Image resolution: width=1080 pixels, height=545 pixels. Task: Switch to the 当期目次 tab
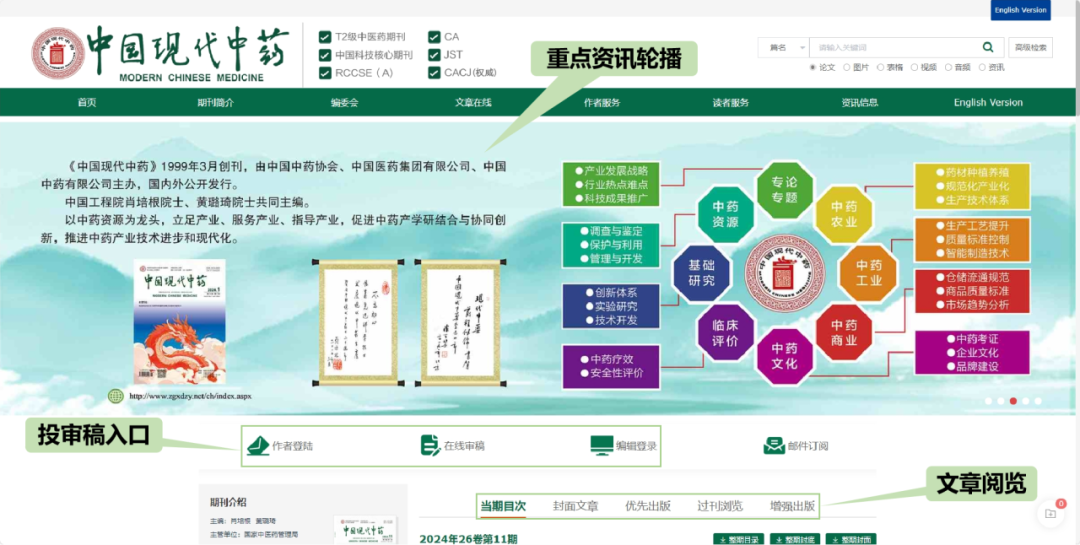[x=503, y=506]
